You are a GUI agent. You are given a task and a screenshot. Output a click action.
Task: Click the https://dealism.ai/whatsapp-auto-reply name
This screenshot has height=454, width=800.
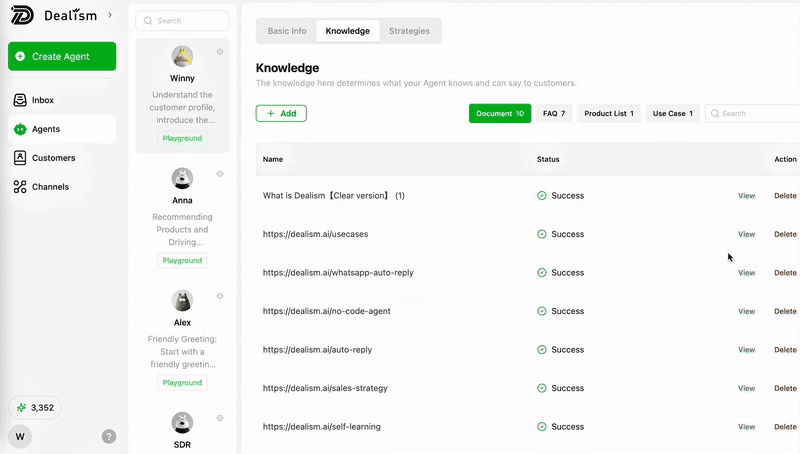[x=338, y=273]
